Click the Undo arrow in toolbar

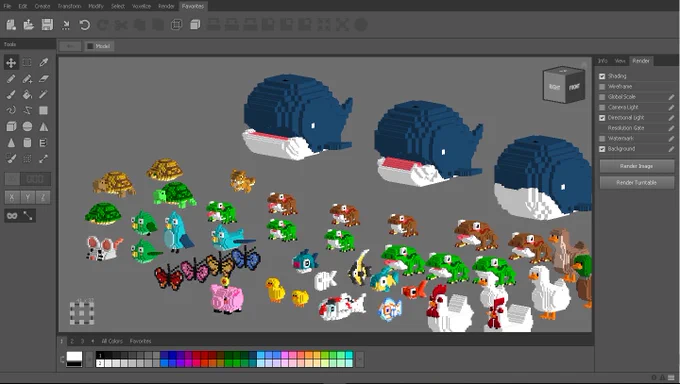(x=84, y=25)
